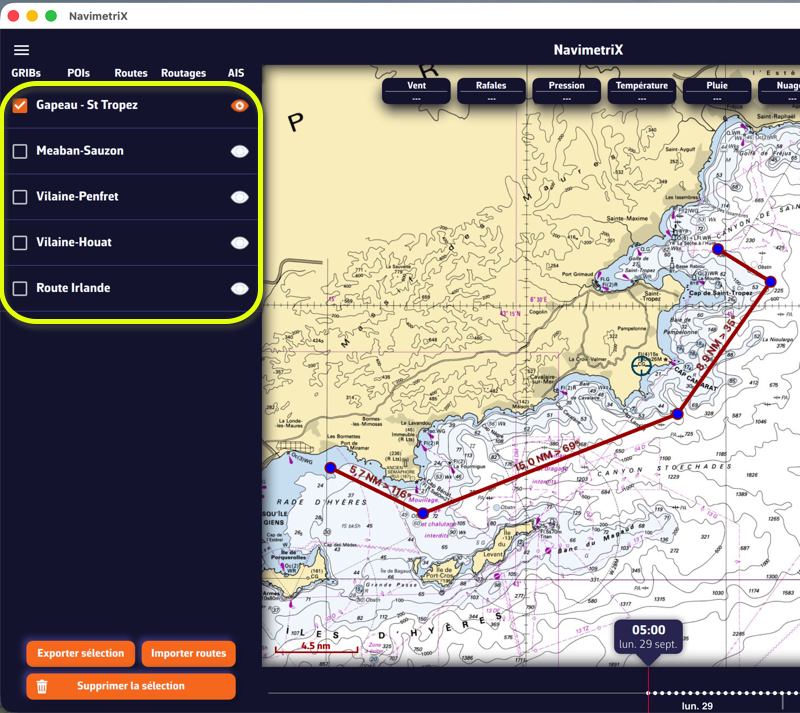Viewport: 800px width, 713px height.
Task: Click the 05:00 timeline time marker
Action: point(648,636)
